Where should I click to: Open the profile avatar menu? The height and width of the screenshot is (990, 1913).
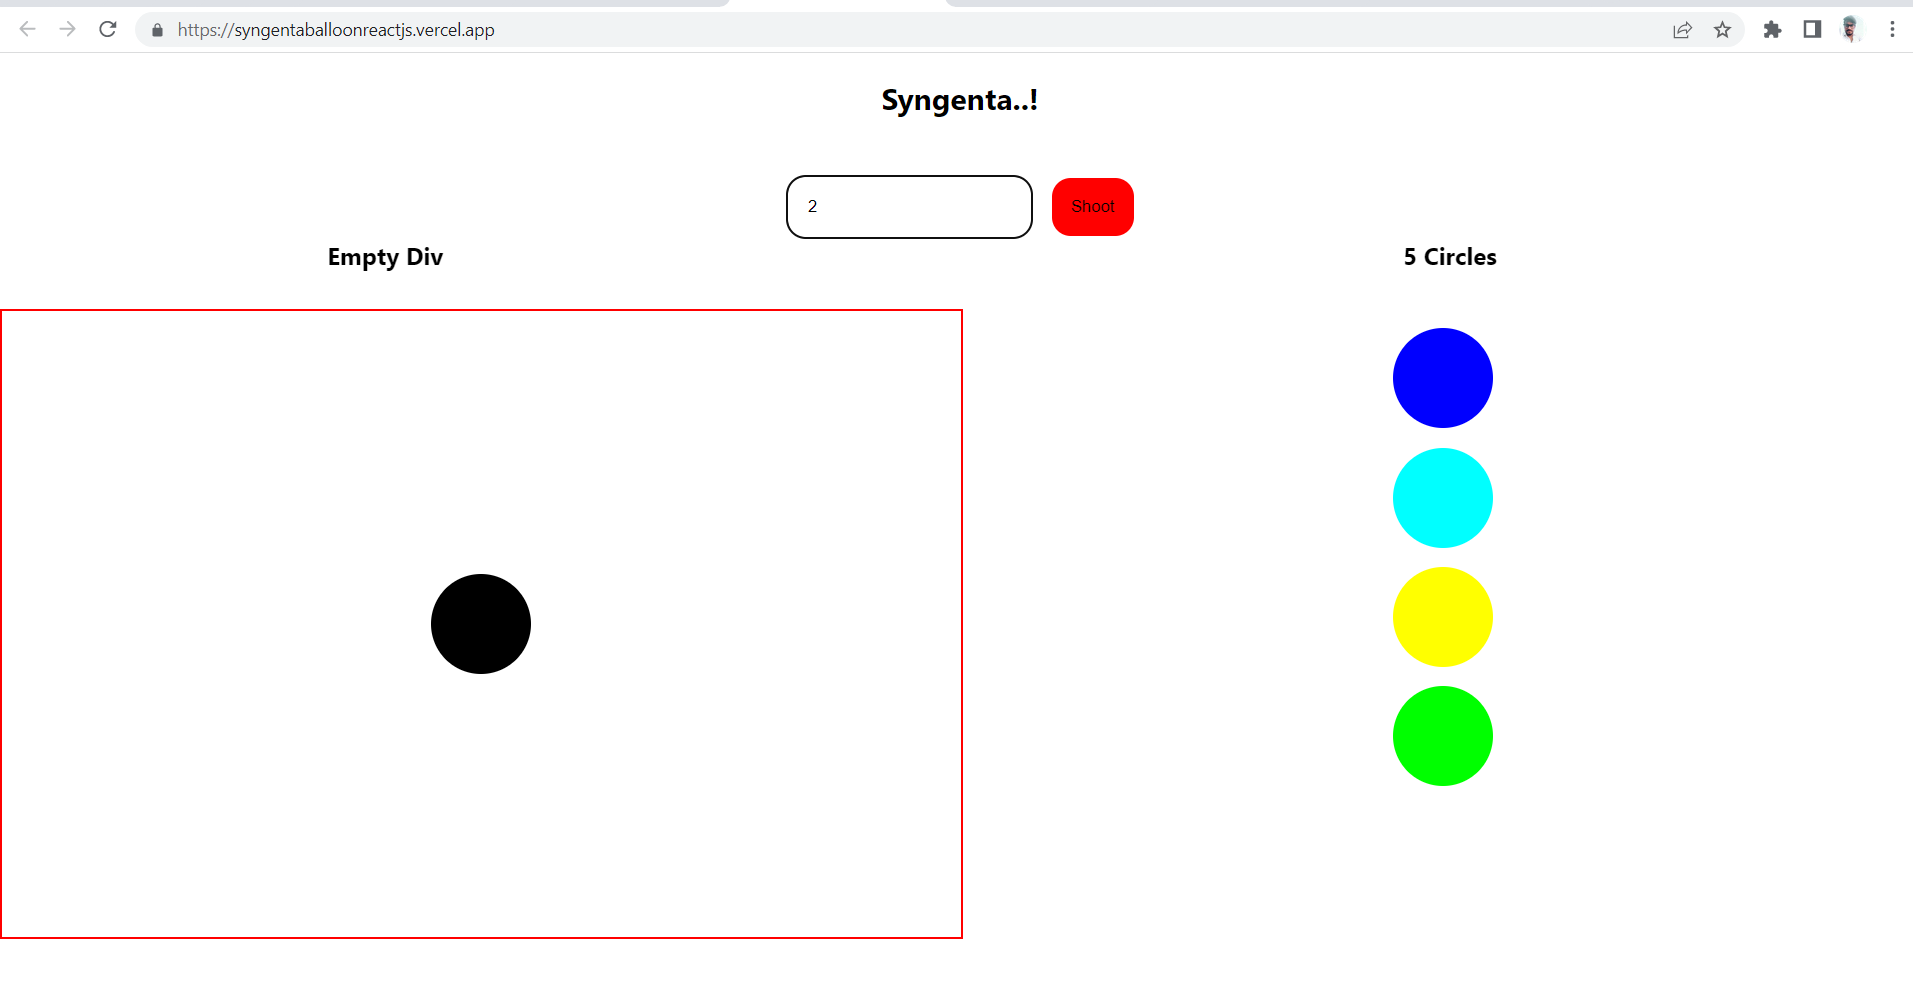1851,29
